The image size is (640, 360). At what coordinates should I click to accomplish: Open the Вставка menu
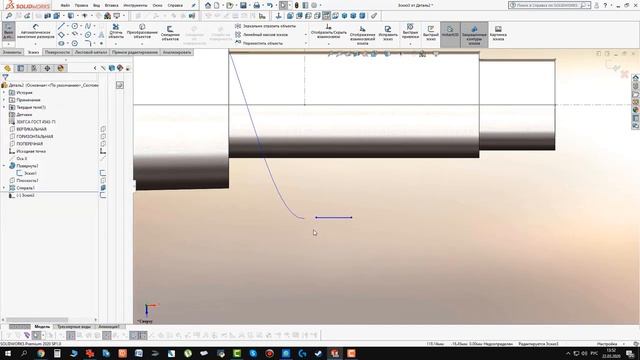111,6
